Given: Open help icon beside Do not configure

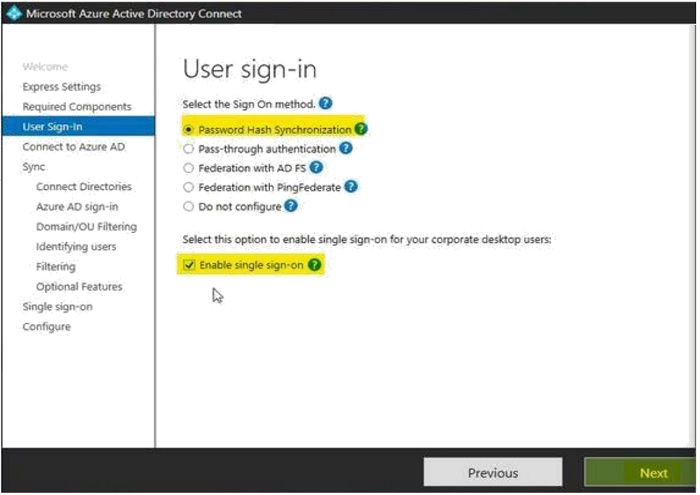Looking at the screenshot, I should click(291, 206).
